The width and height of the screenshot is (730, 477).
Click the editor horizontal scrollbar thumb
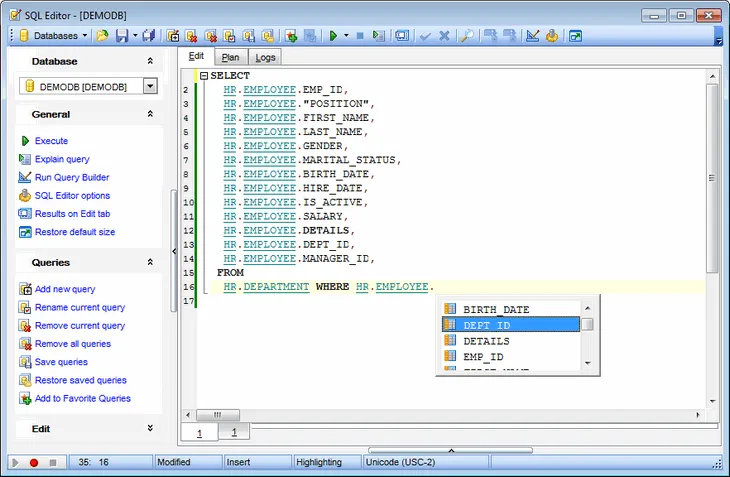pos(218,415)
